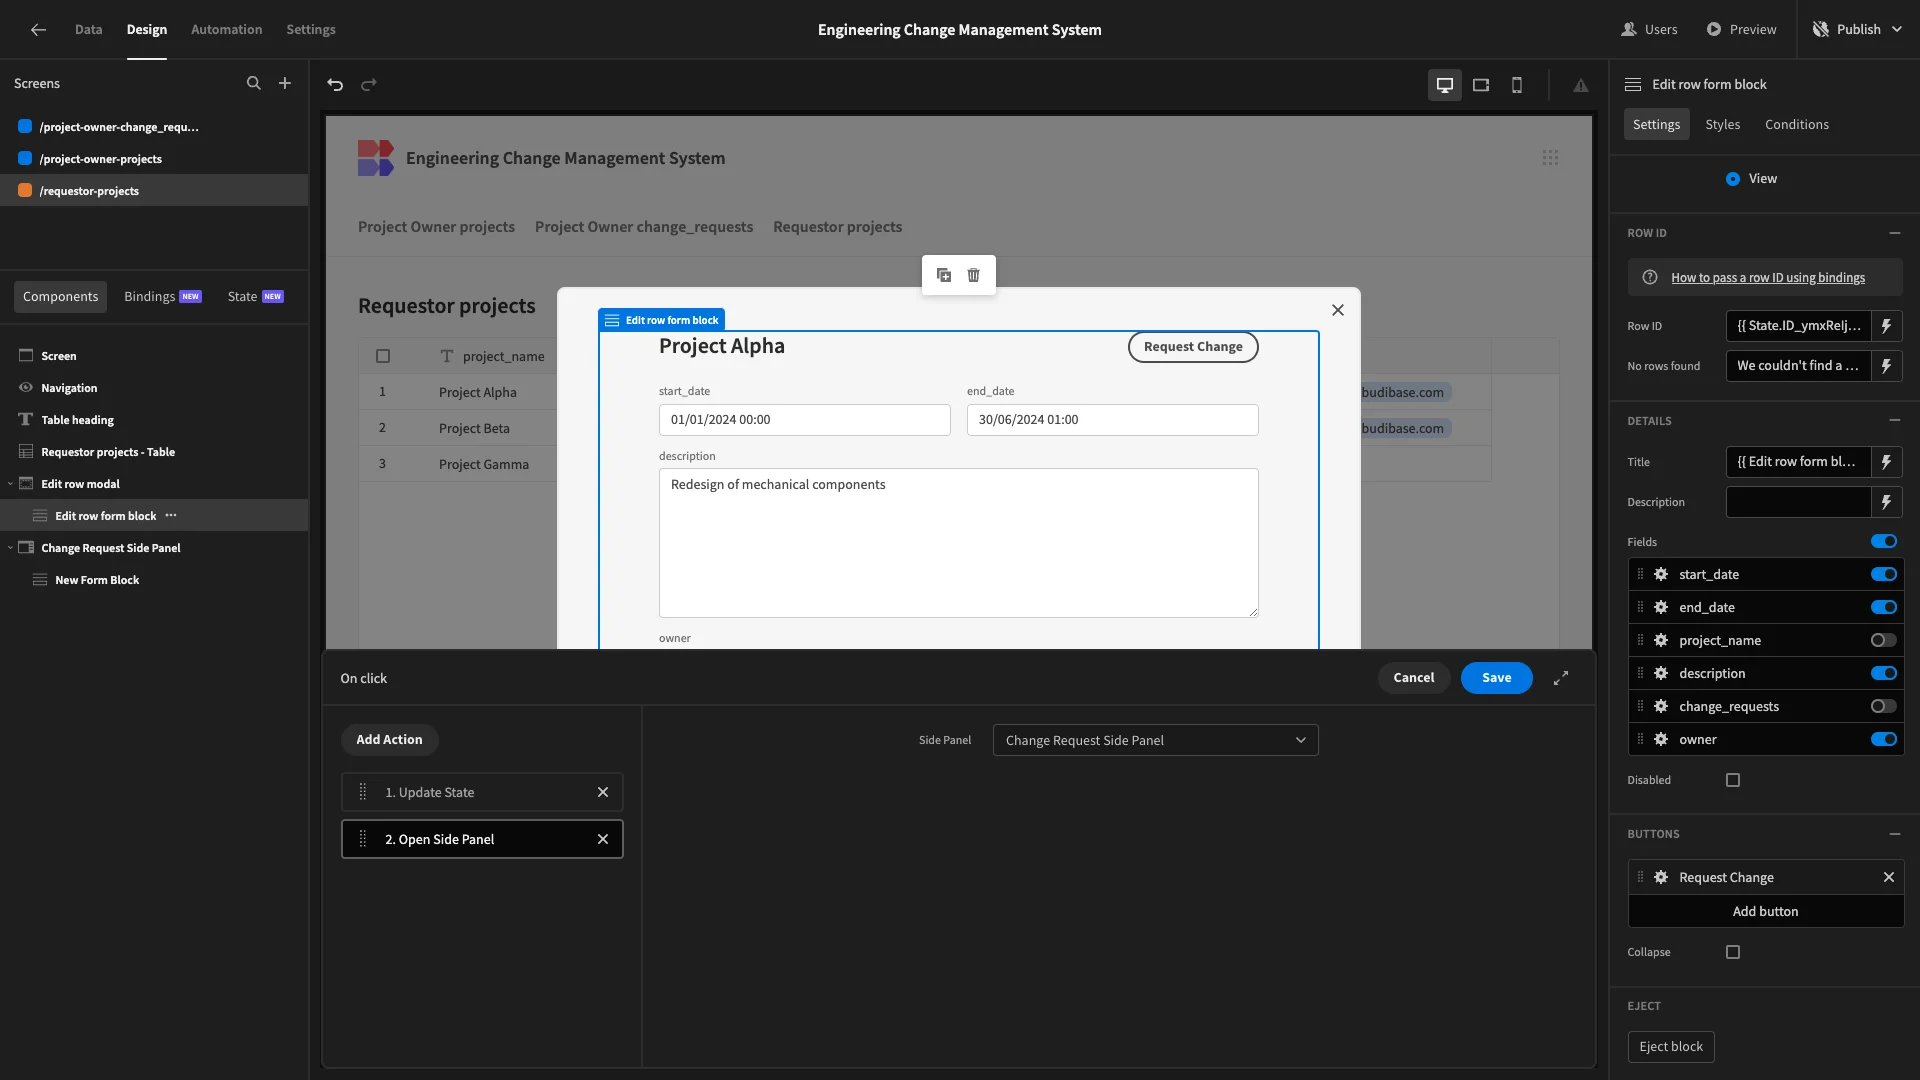Remove the Open Side Panel action
The image size is (1920, 1080).
[x=603, y=839]
